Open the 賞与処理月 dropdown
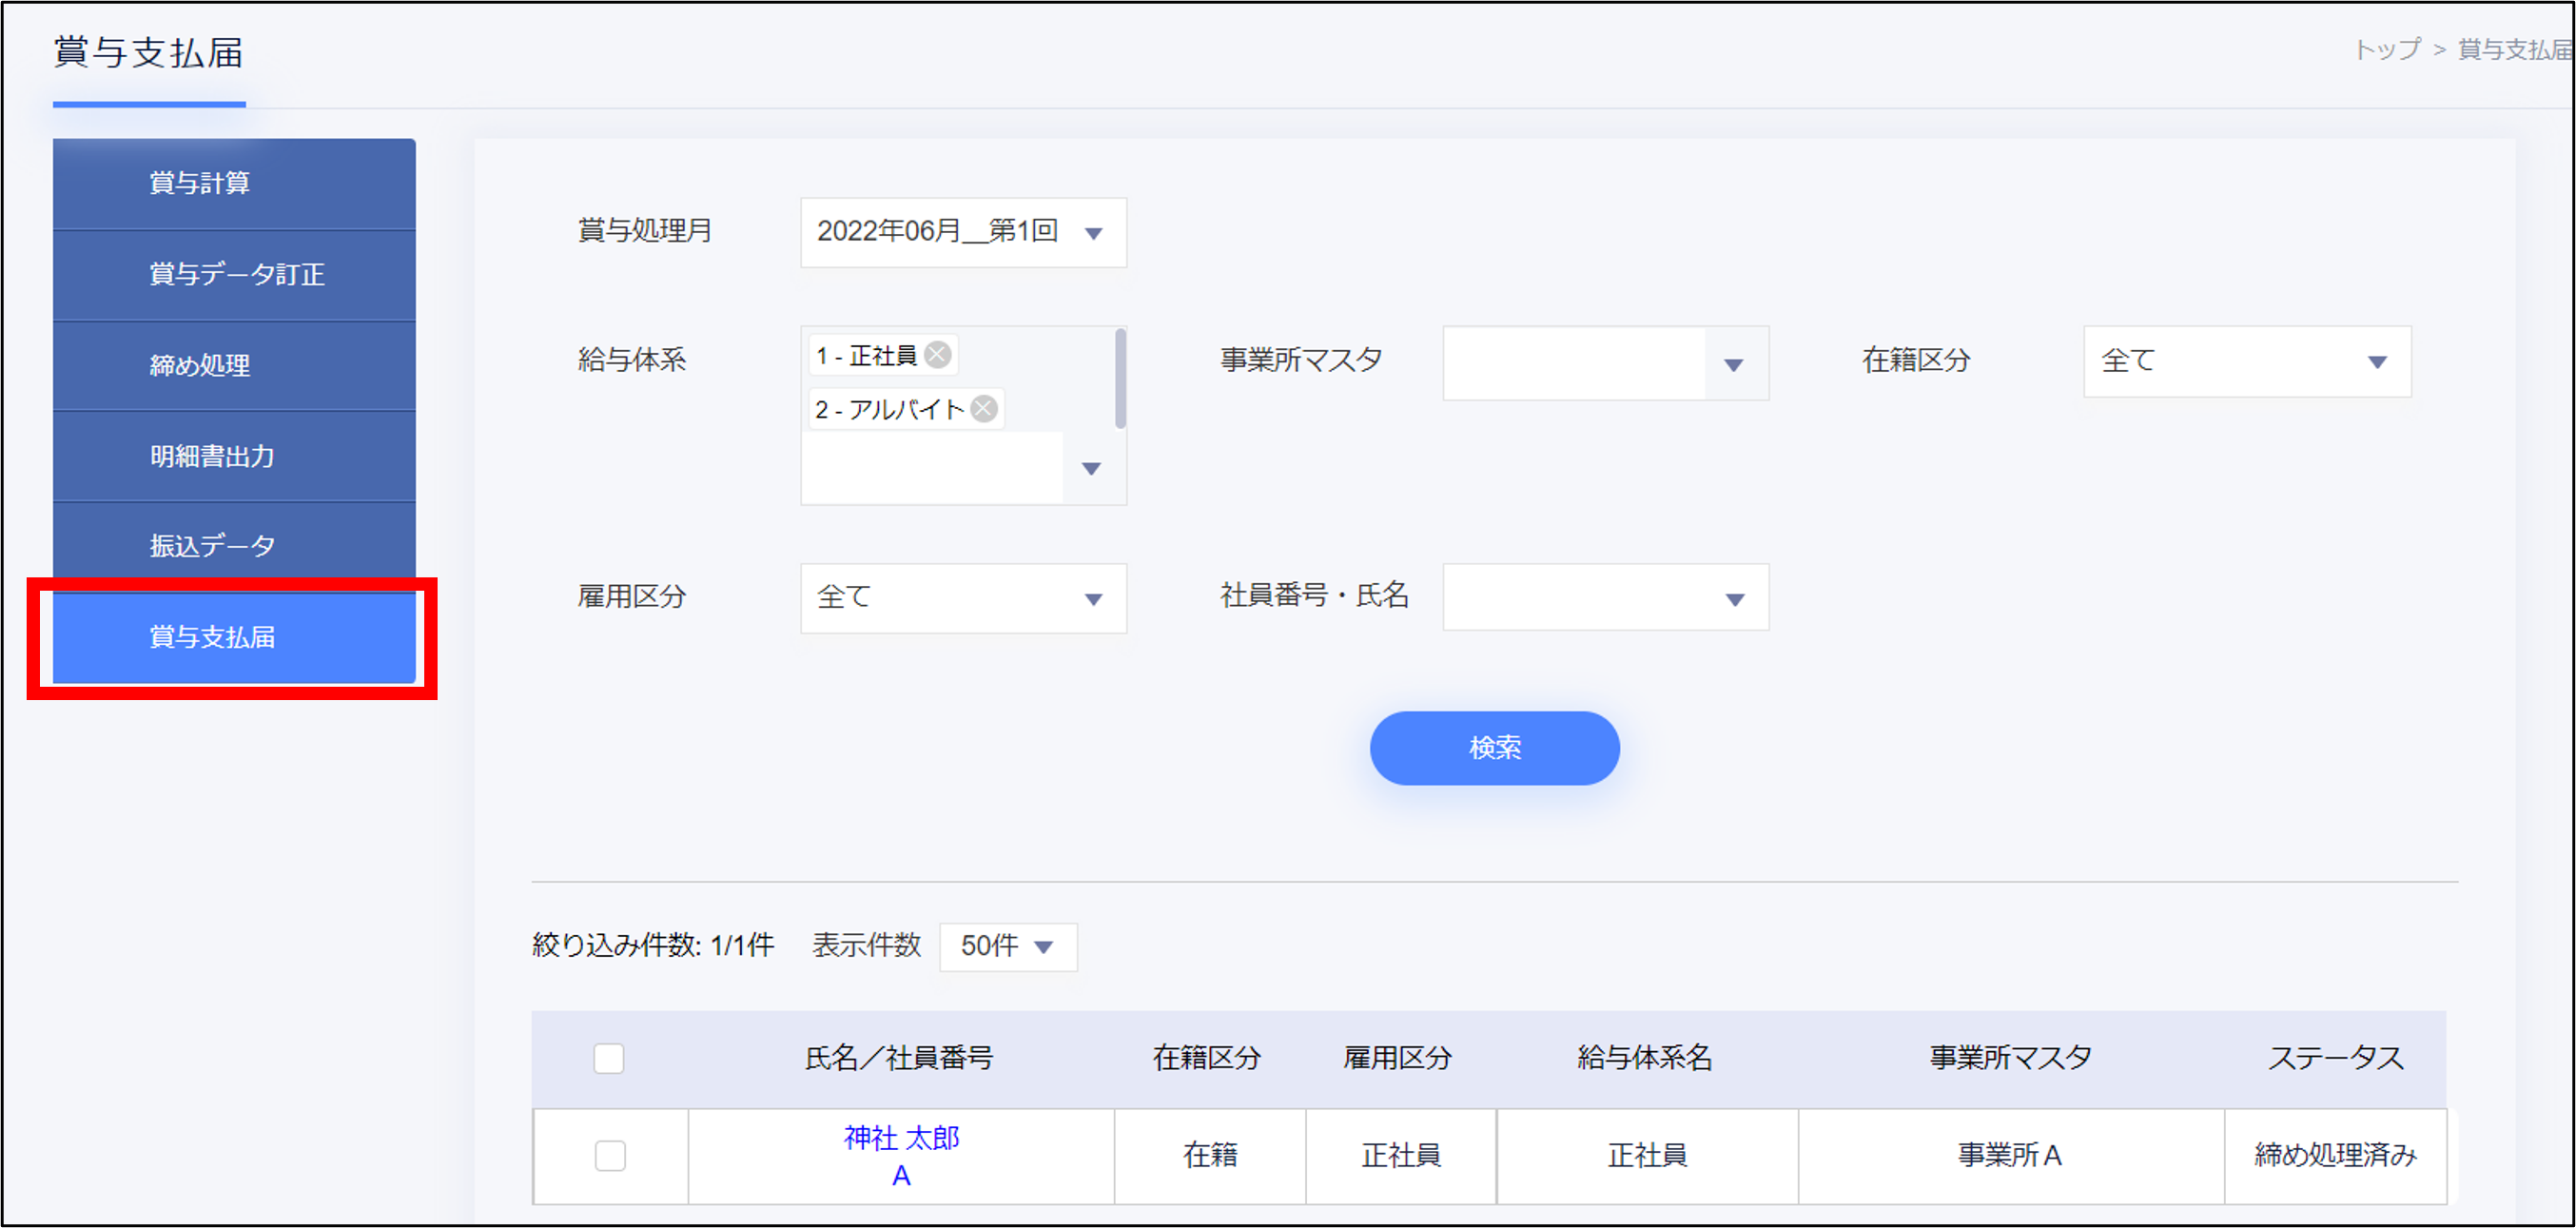This screenshot has height=1228, width=2576. tap(963, 232)
